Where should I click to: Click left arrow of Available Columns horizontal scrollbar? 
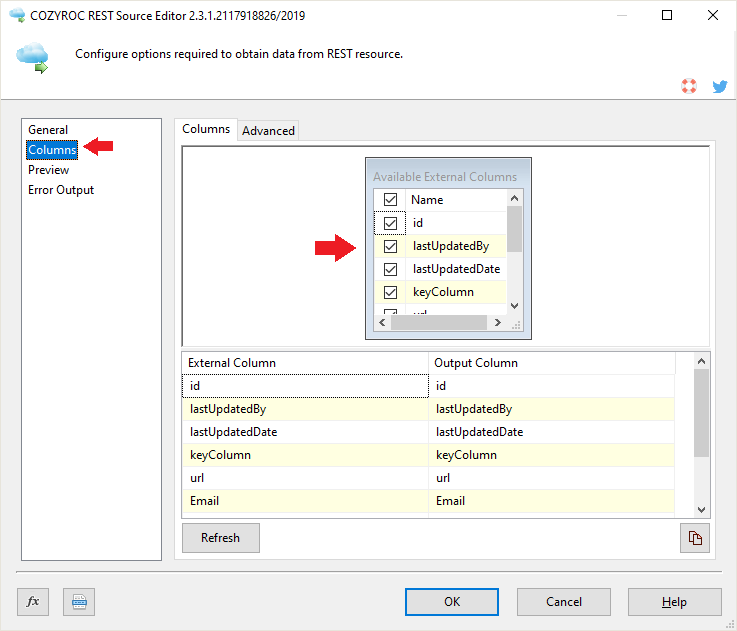point(382,323)
